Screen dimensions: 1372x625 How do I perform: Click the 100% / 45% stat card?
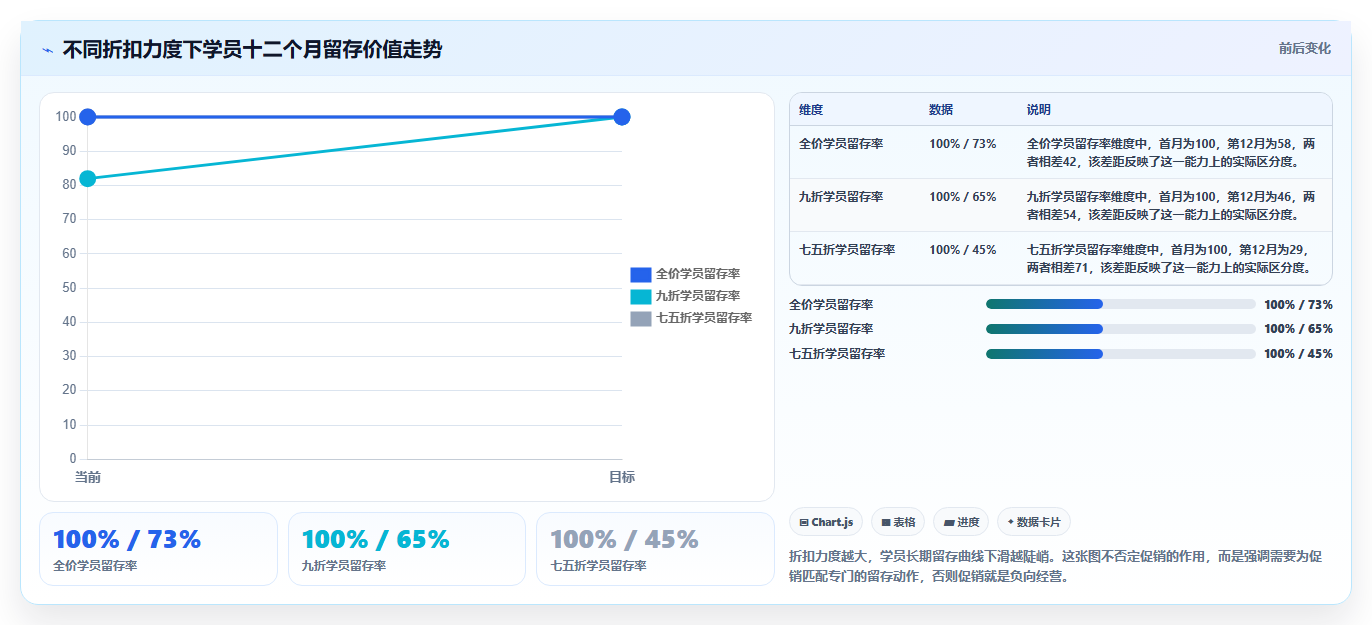(x=655, y=549)
